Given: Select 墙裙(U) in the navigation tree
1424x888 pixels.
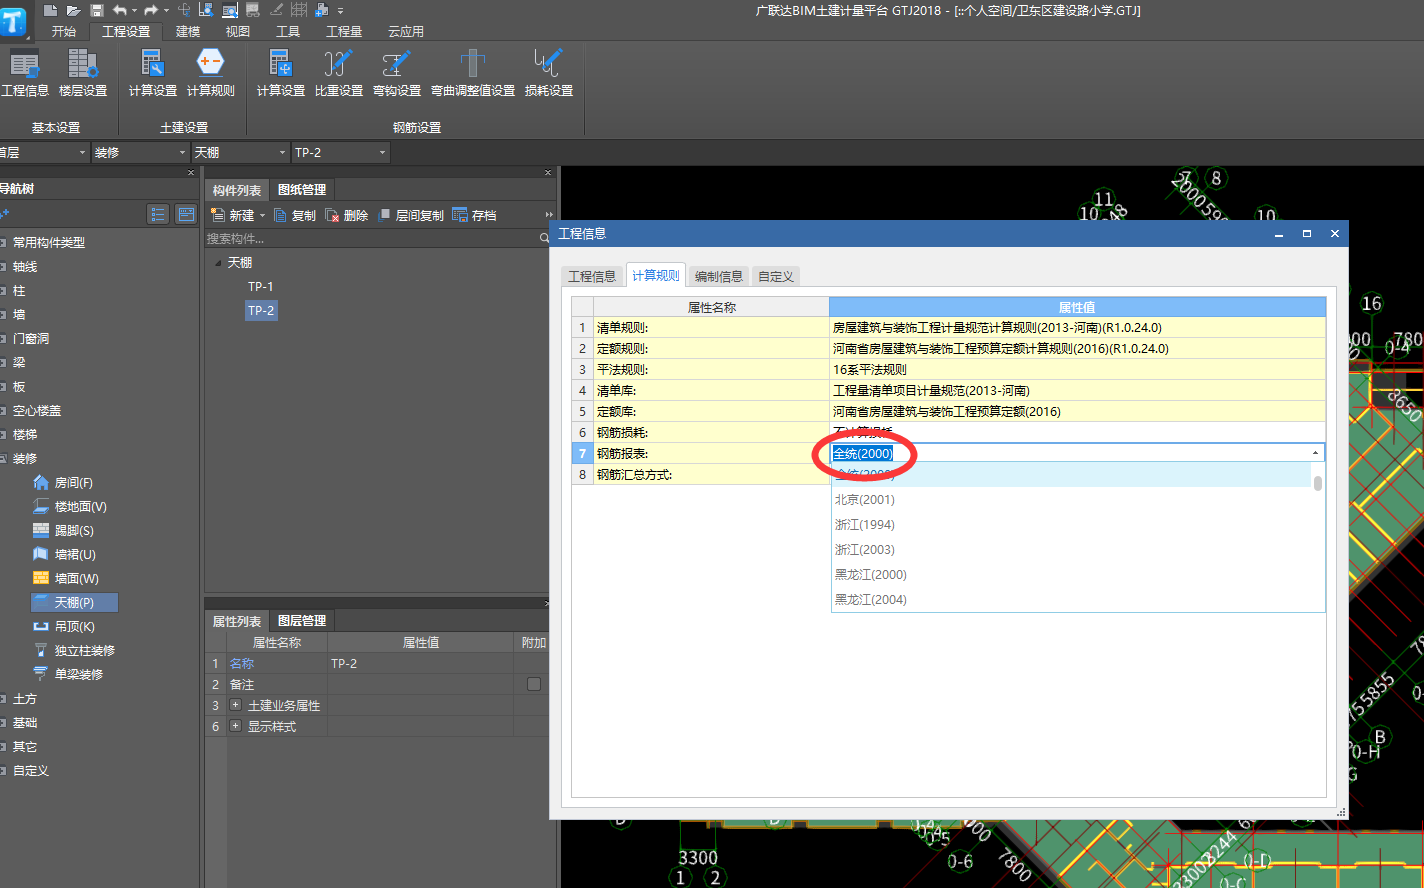Looking at the screenshot, I should [65, 554].
